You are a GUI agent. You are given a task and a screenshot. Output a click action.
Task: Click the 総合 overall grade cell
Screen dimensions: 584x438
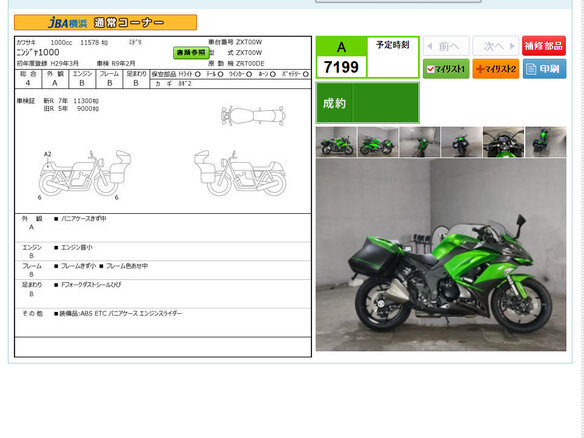[x=28, y=79]
